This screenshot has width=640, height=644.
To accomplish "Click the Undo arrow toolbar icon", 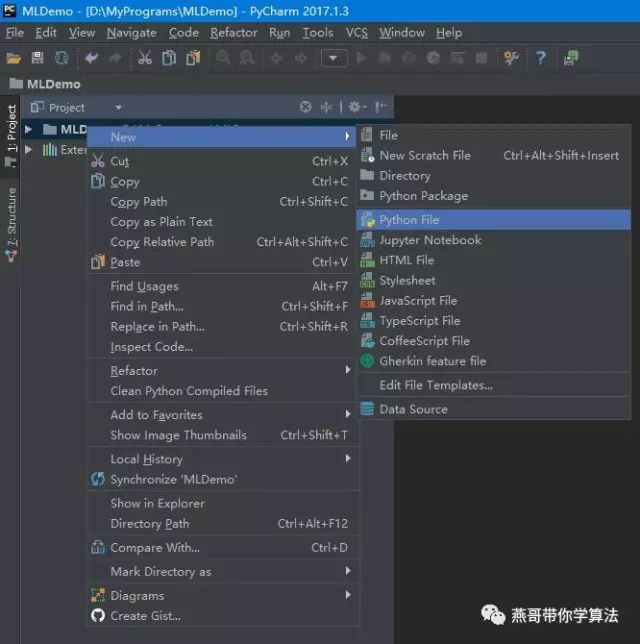I will tap(91, 58).
